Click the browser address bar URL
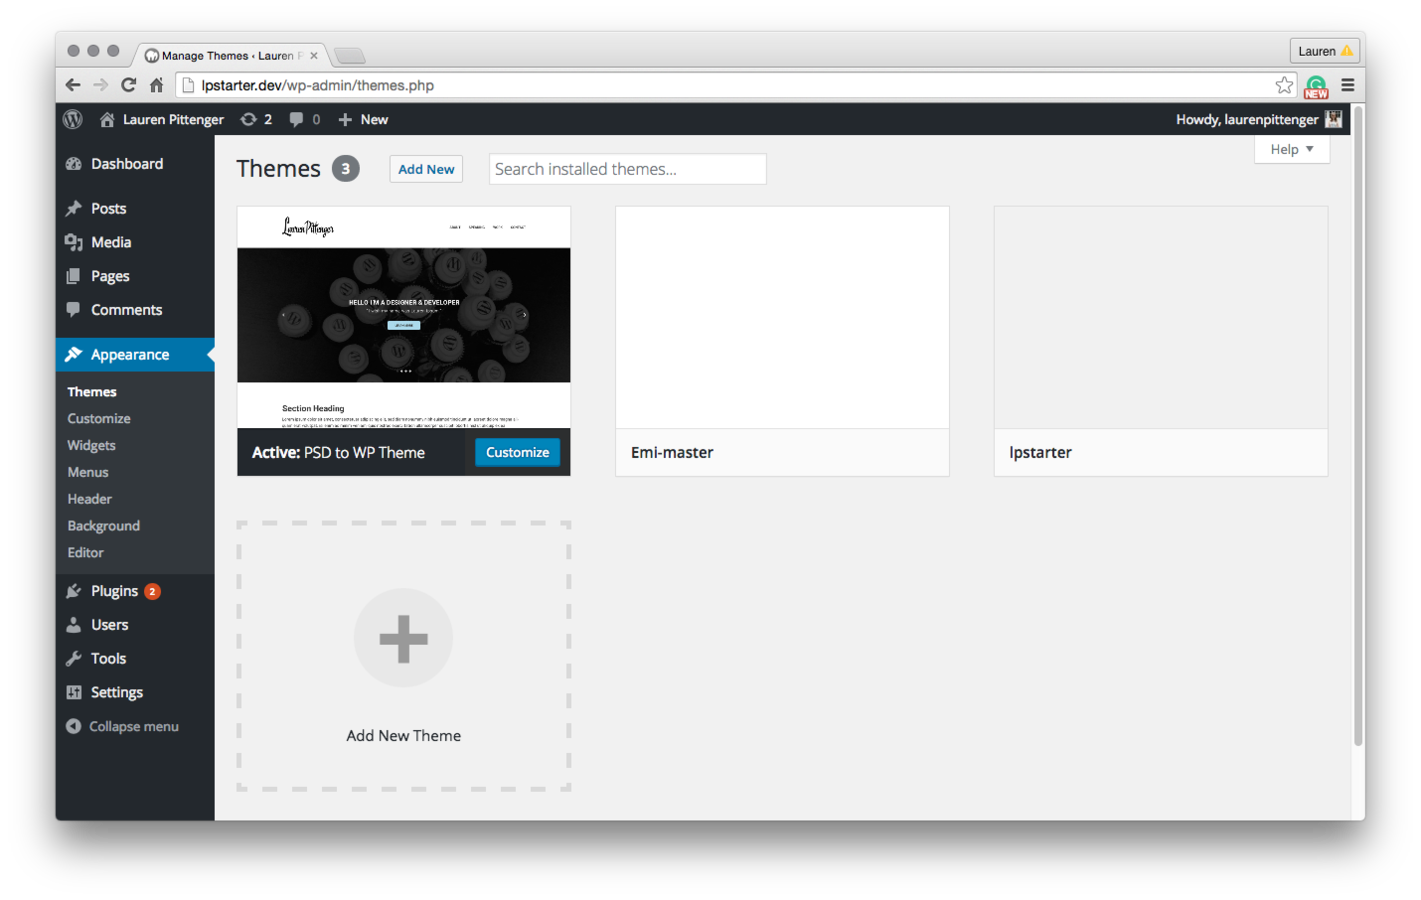1421x900 pixels. 317,85
